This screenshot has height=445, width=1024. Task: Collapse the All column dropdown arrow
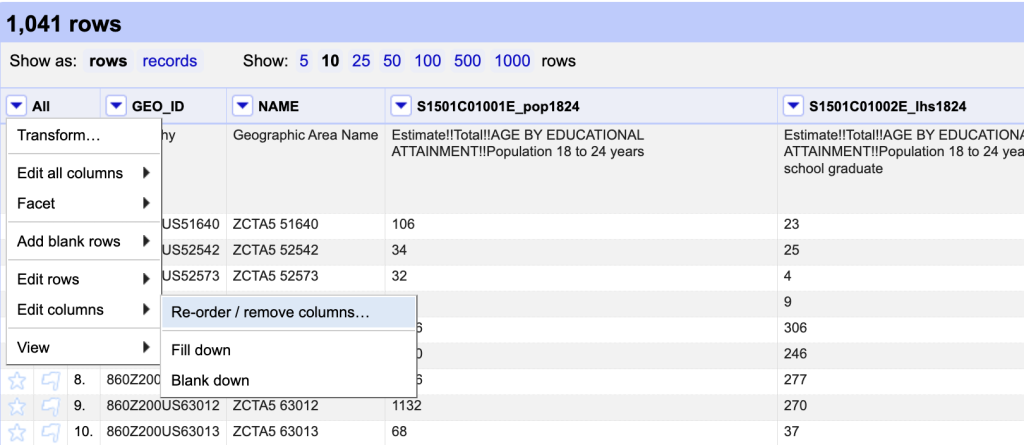(17, 106)
